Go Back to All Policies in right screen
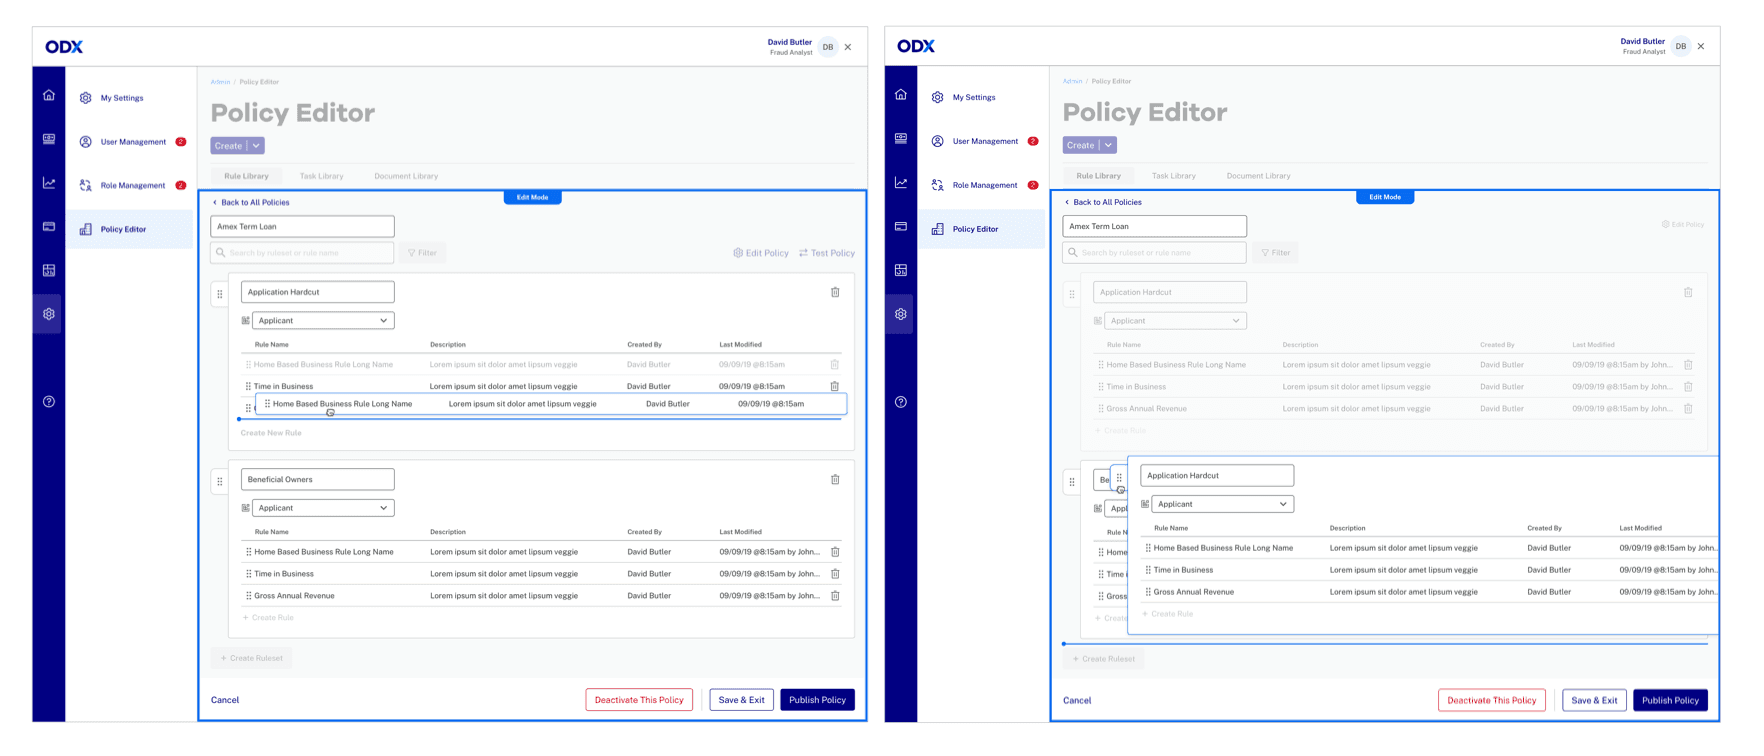 1103,202
